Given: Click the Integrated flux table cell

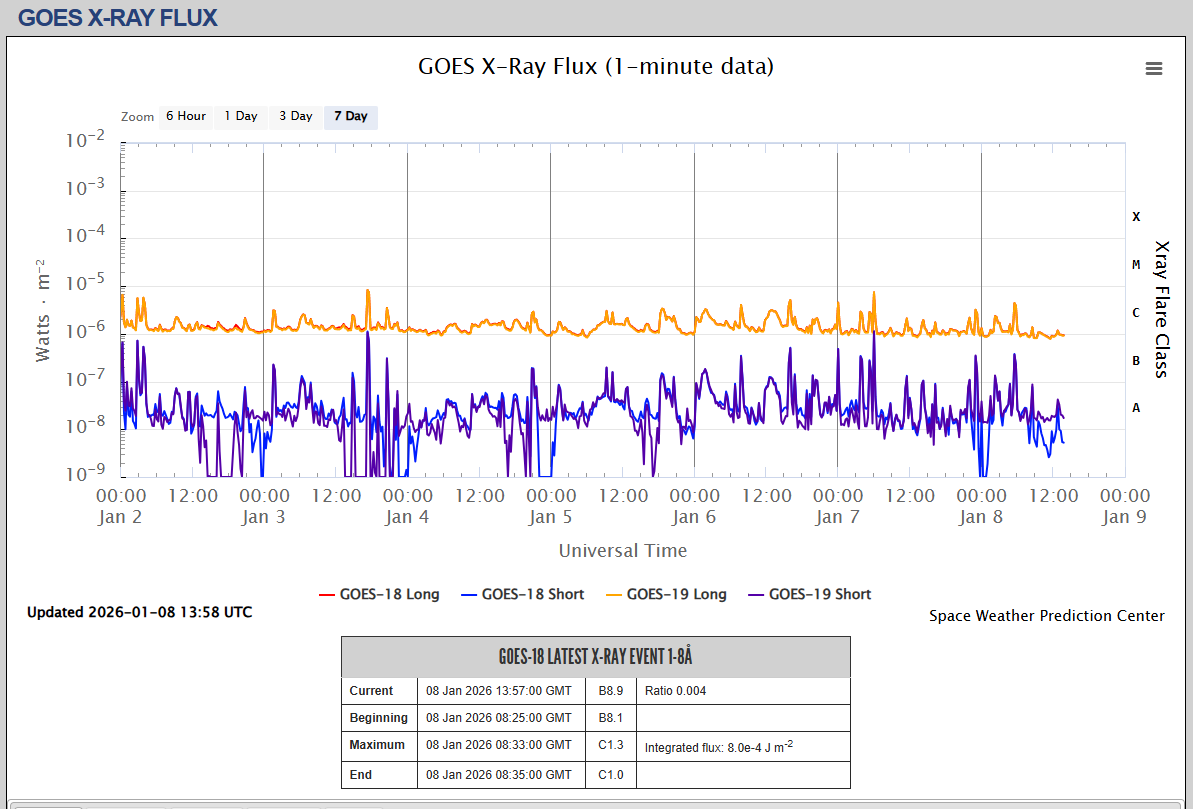Looking at the screenshot, I should point(718,746).
